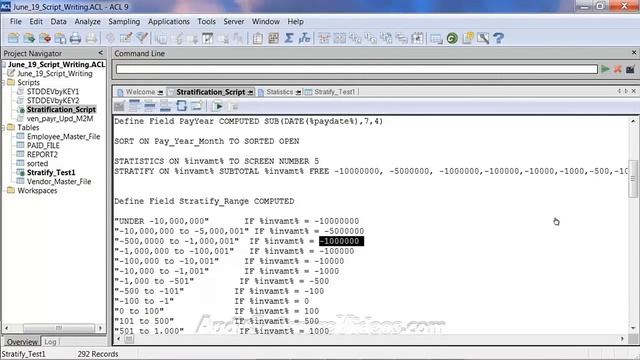
Task: Open Help via question mark icon
Action: click(498, 38)
